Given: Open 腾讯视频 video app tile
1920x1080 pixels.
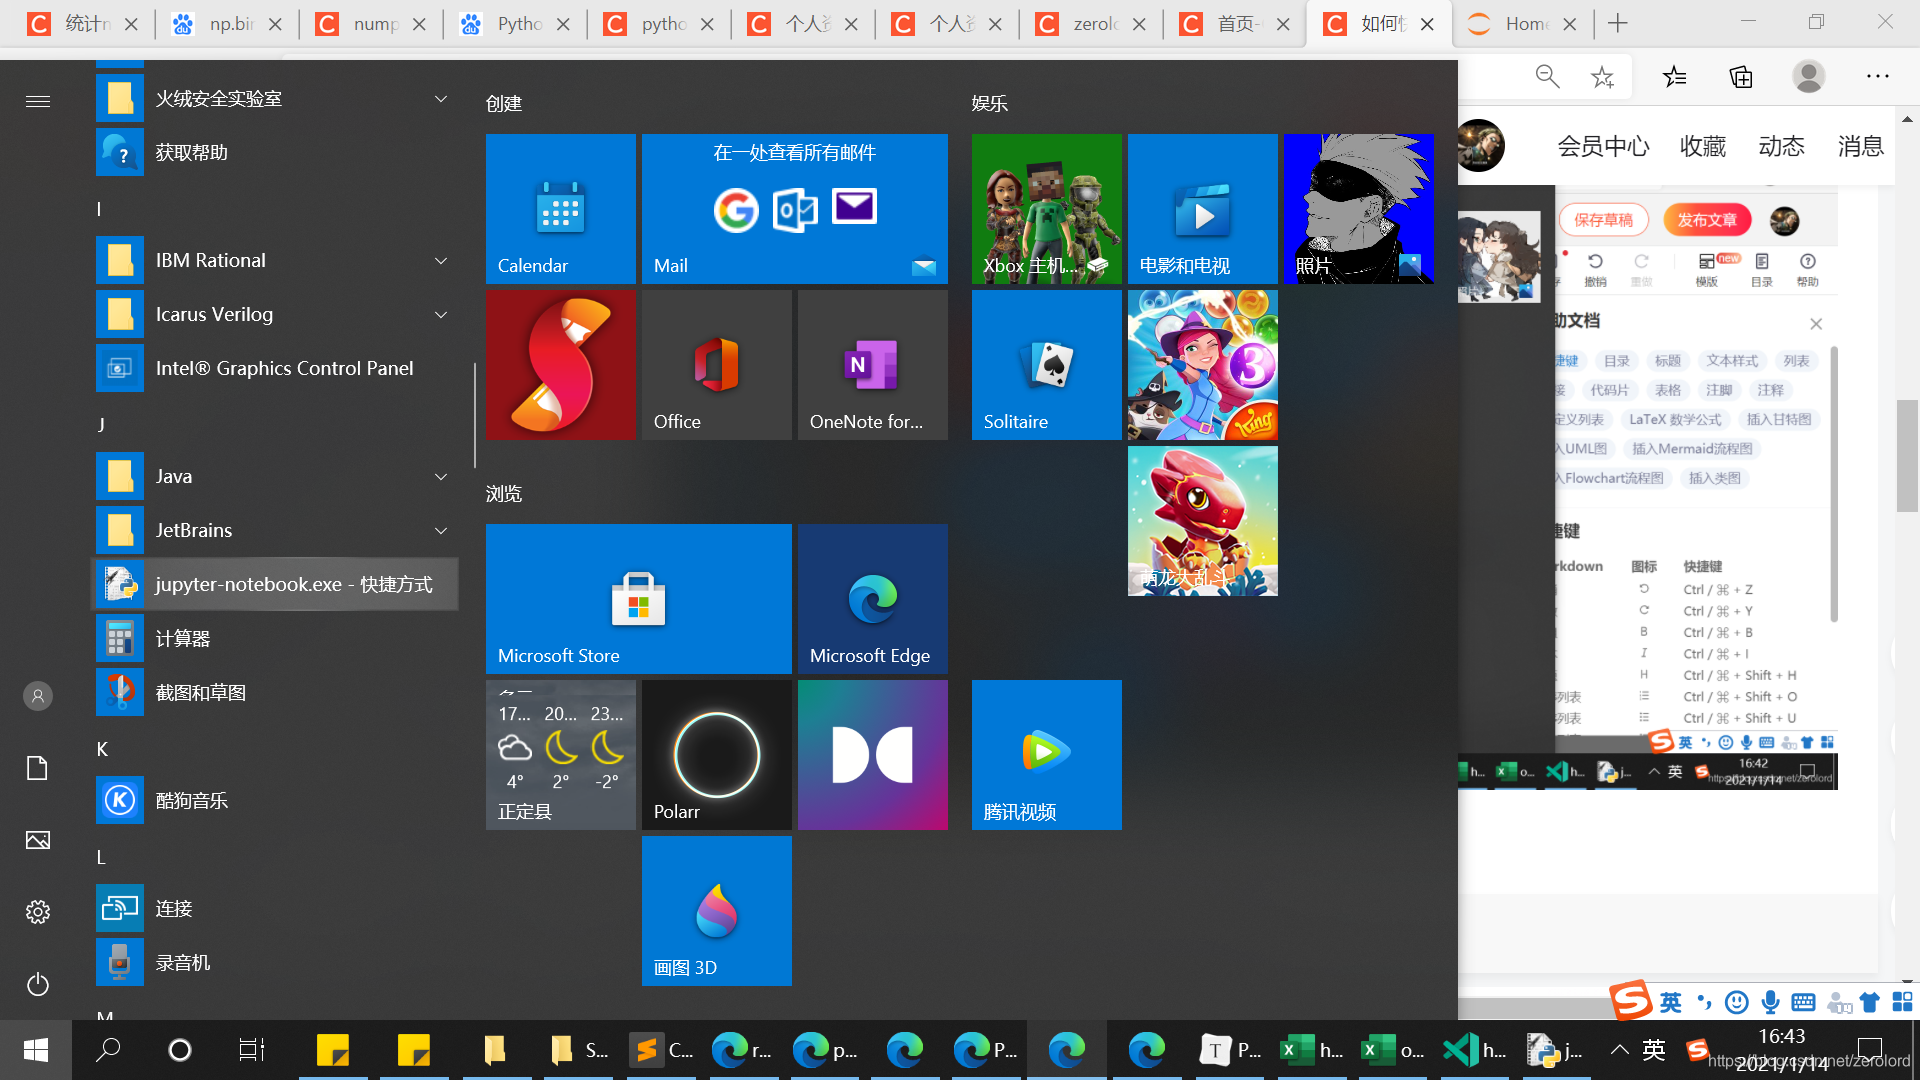Looking at the screenshot, I should (1044, 754).
